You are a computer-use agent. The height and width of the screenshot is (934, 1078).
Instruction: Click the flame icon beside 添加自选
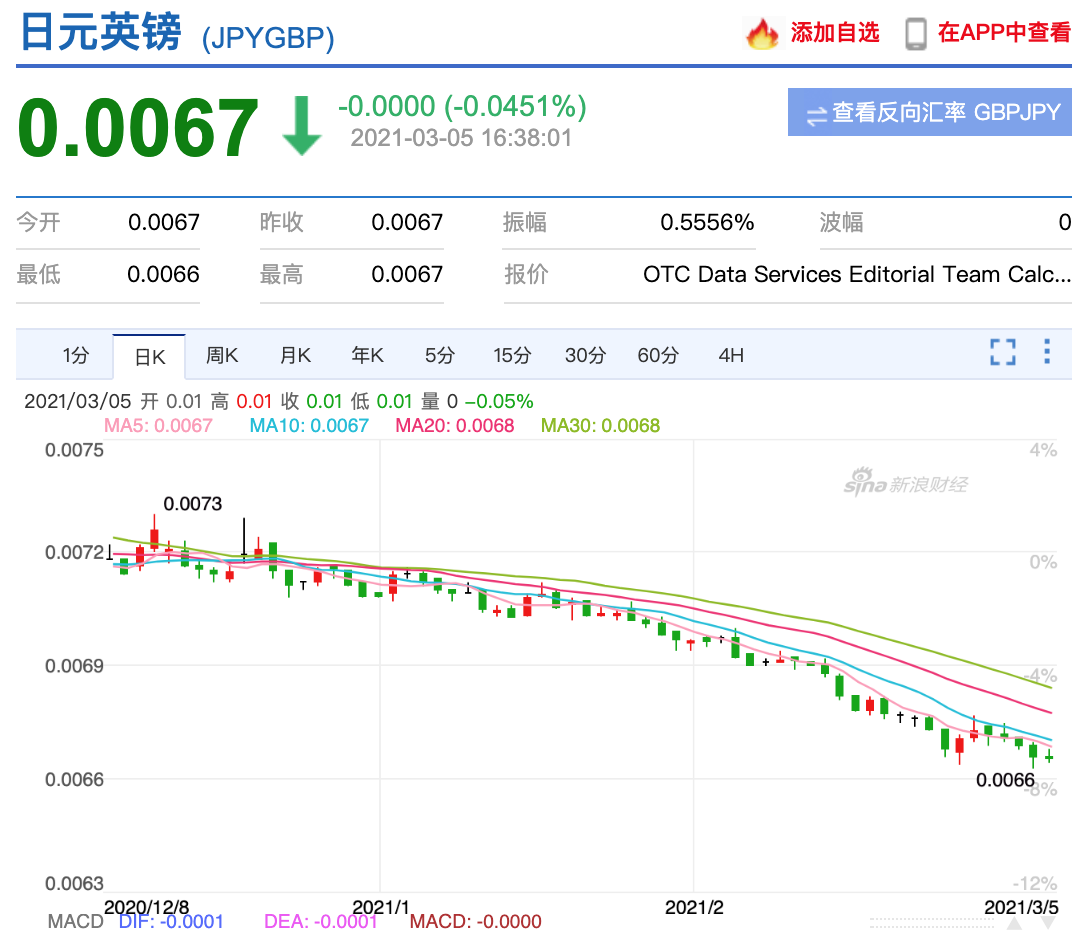(762, 33)
